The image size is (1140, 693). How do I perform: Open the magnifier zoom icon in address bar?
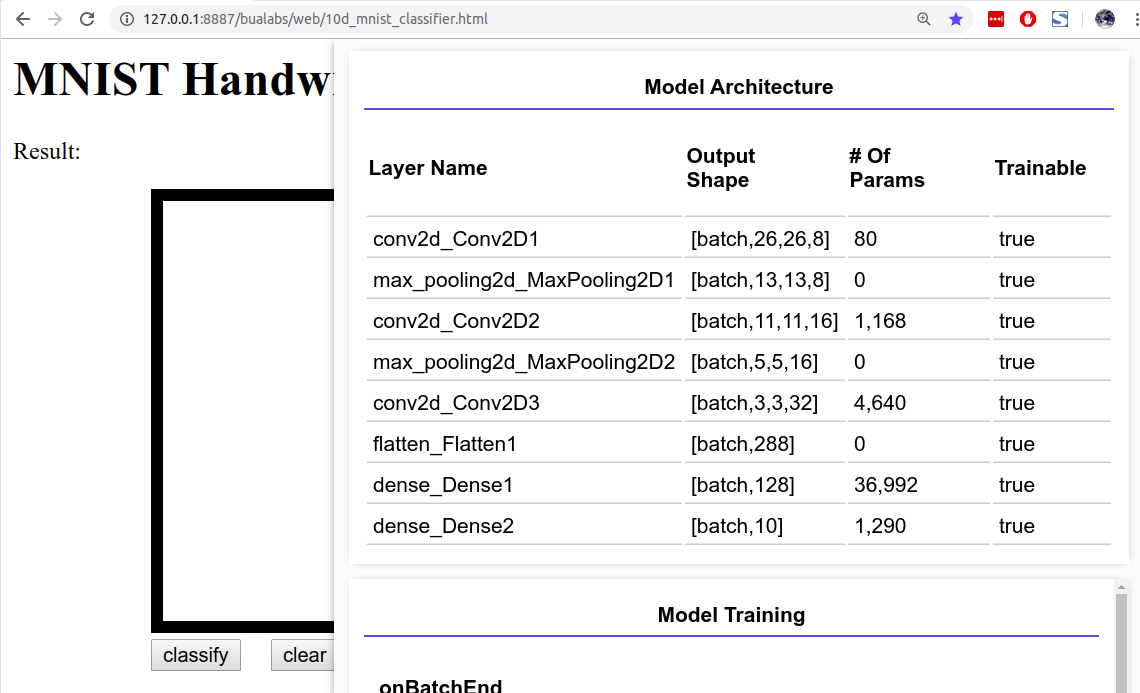(921, 18)
